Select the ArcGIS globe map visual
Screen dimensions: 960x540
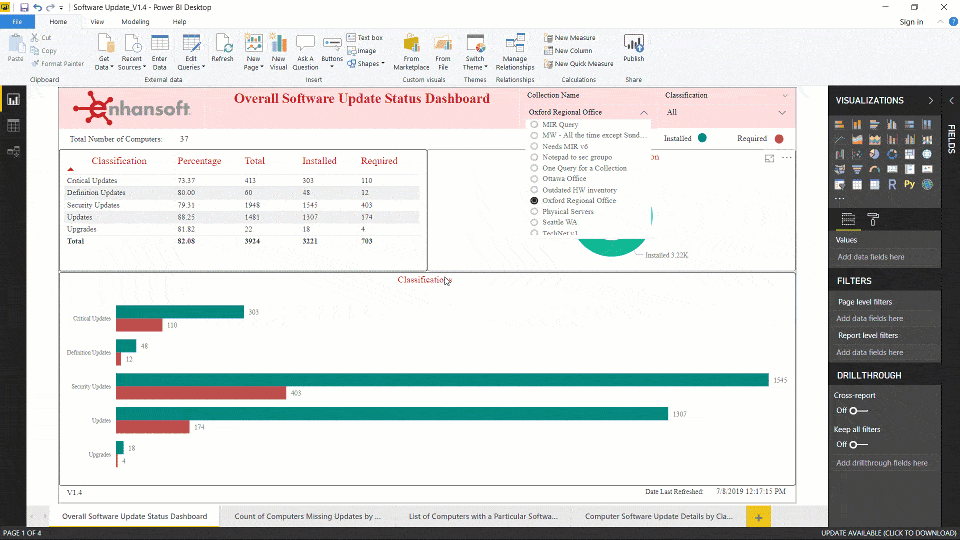pos(928,184)
